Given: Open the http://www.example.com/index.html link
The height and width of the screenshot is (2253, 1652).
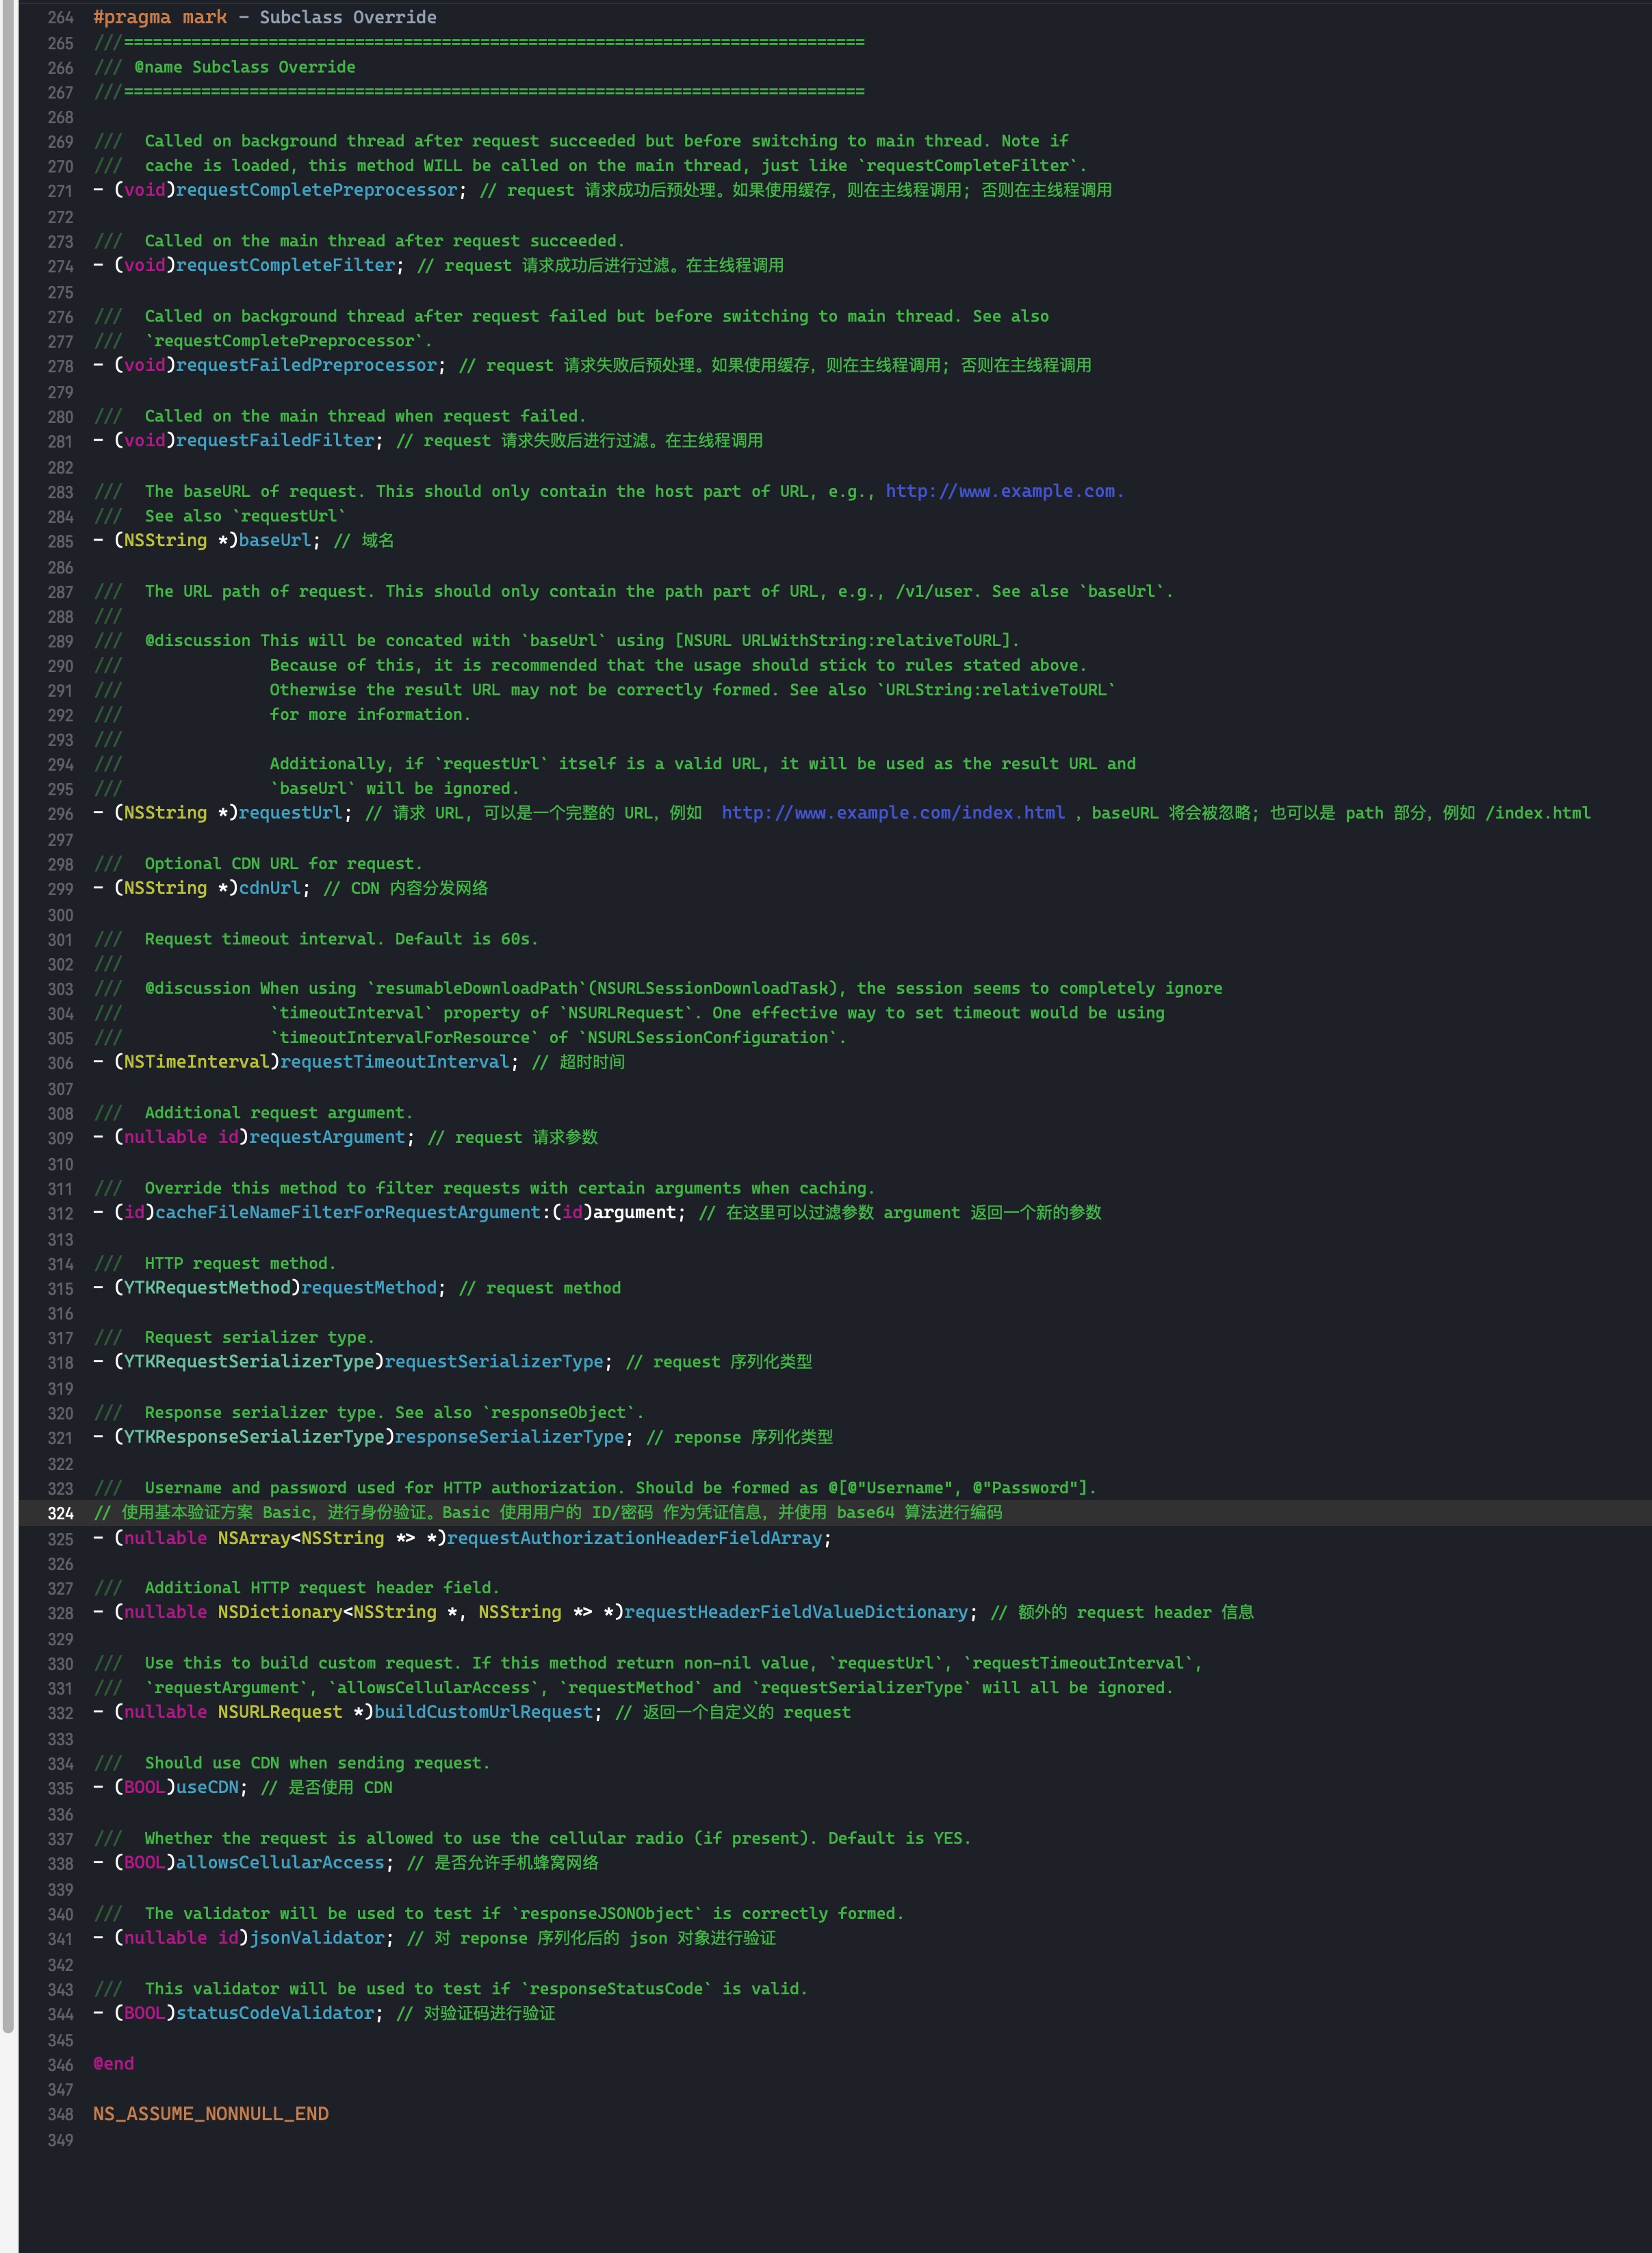Looking at the screenshot, I should point(892,813).
